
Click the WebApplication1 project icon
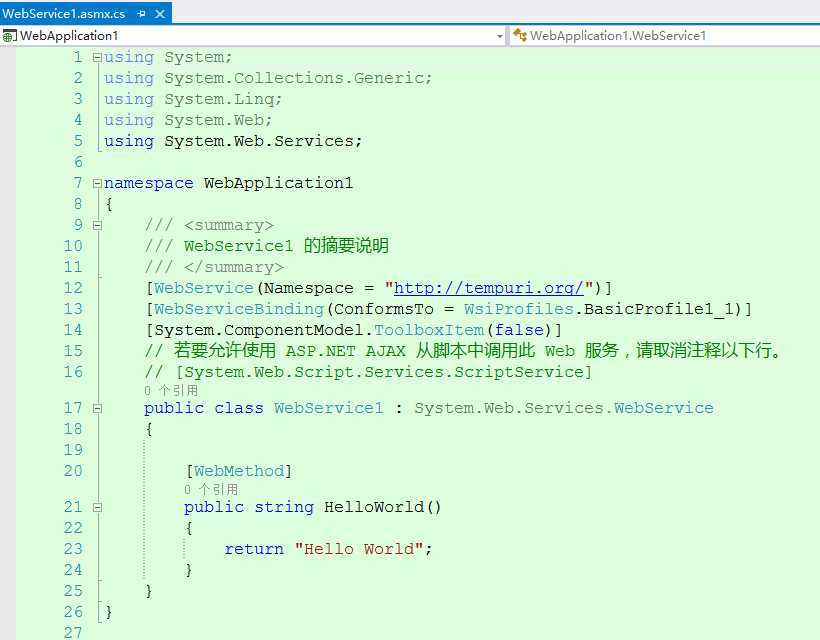[x=9, y=36]
